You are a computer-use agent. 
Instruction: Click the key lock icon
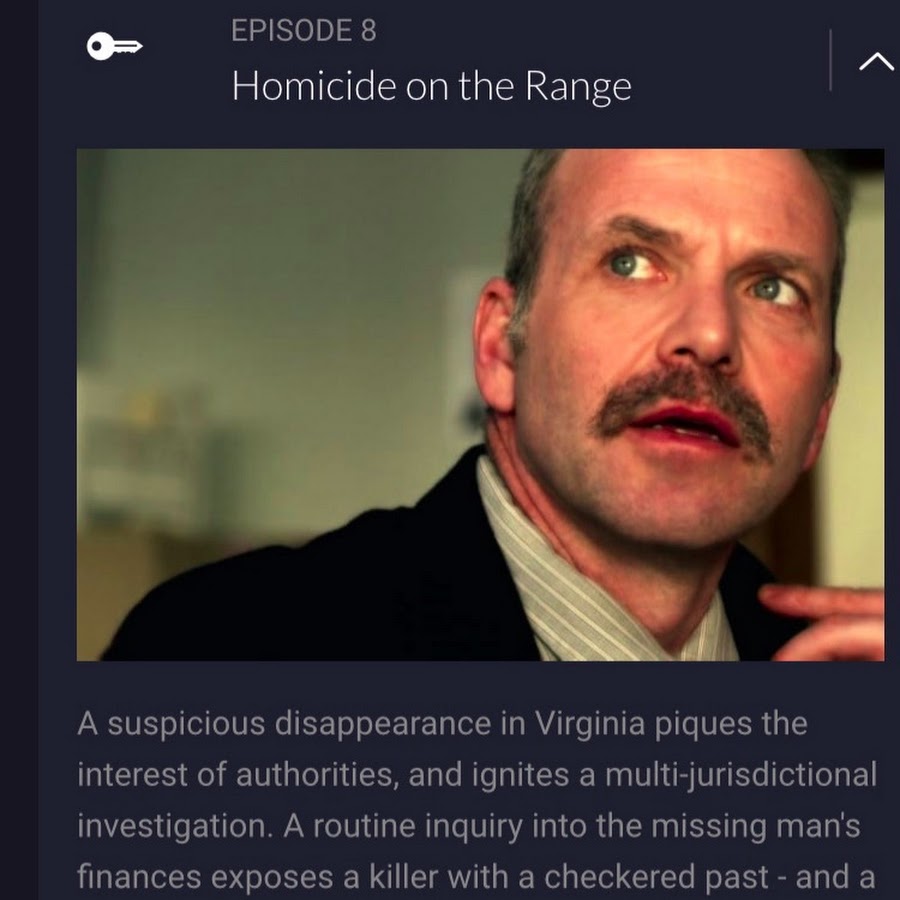[114, 46]
